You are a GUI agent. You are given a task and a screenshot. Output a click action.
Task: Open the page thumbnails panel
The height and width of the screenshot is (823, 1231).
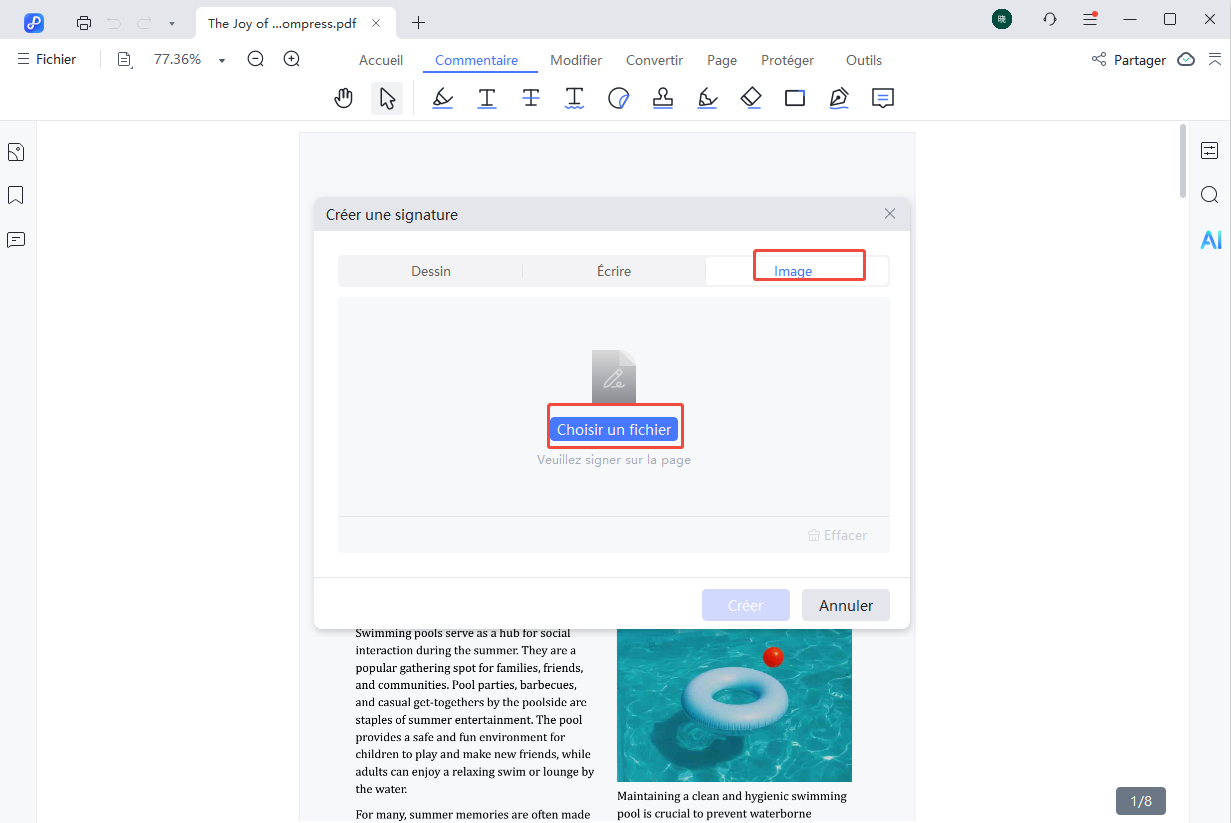pos(15,151)
